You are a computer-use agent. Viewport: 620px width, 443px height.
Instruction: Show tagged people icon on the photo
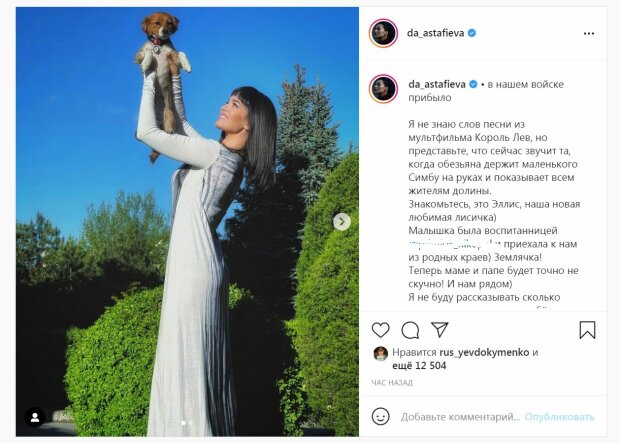coord(35,417)
